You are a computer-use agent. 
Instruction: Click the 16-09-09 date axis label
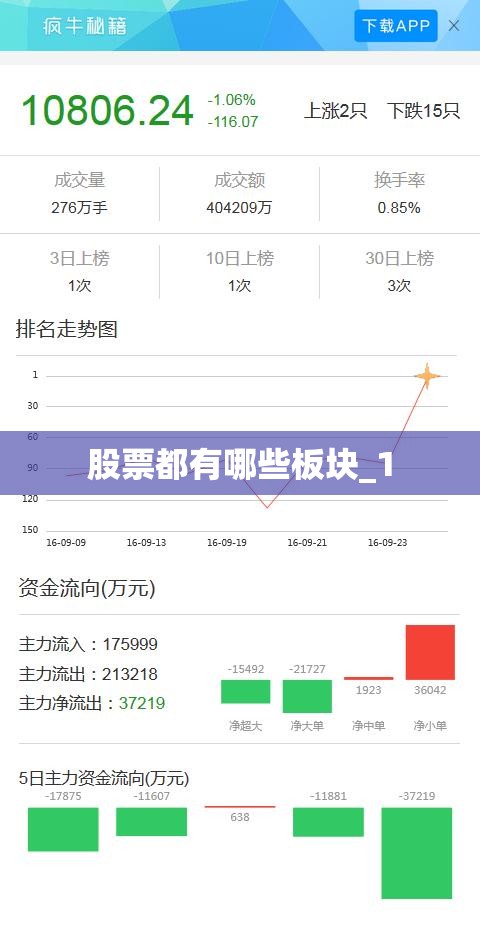point(66,543)
